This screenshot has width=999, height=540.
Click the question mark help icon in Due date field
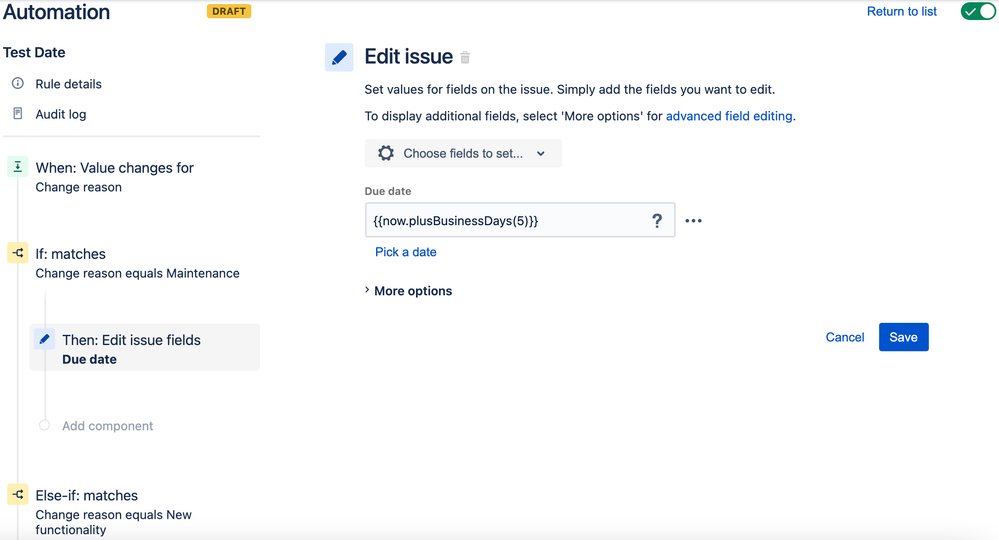click(657, 221)
